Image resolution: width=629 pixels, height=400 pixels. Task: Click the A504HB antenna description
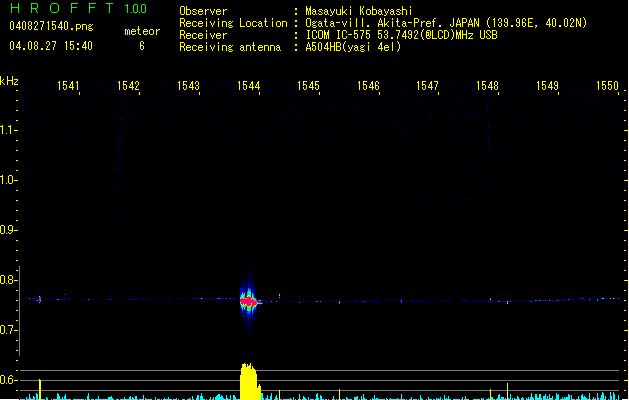pyautogui.click(x=353, y=46)
